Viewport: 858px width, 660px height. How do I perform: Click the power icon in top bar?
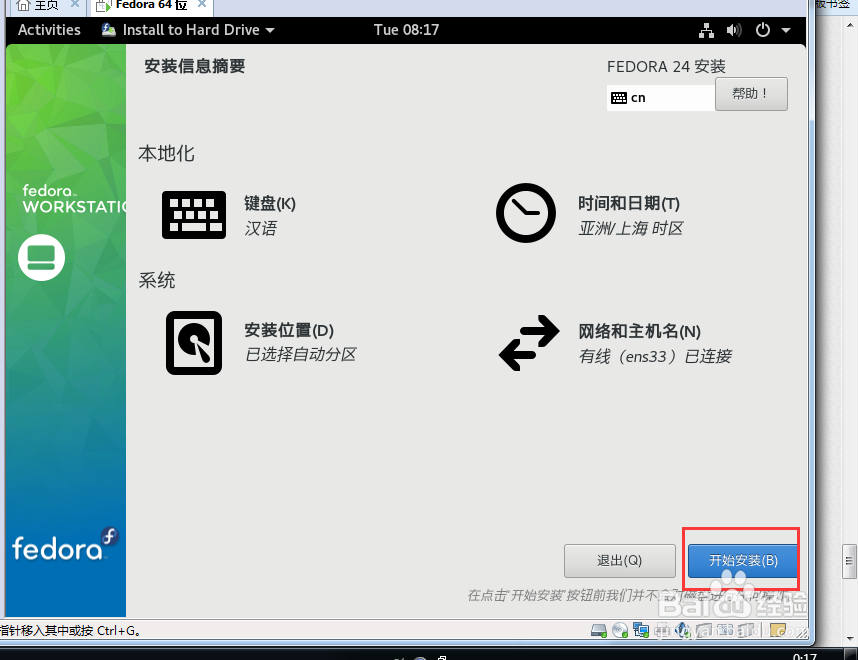[x=763, y=30]
